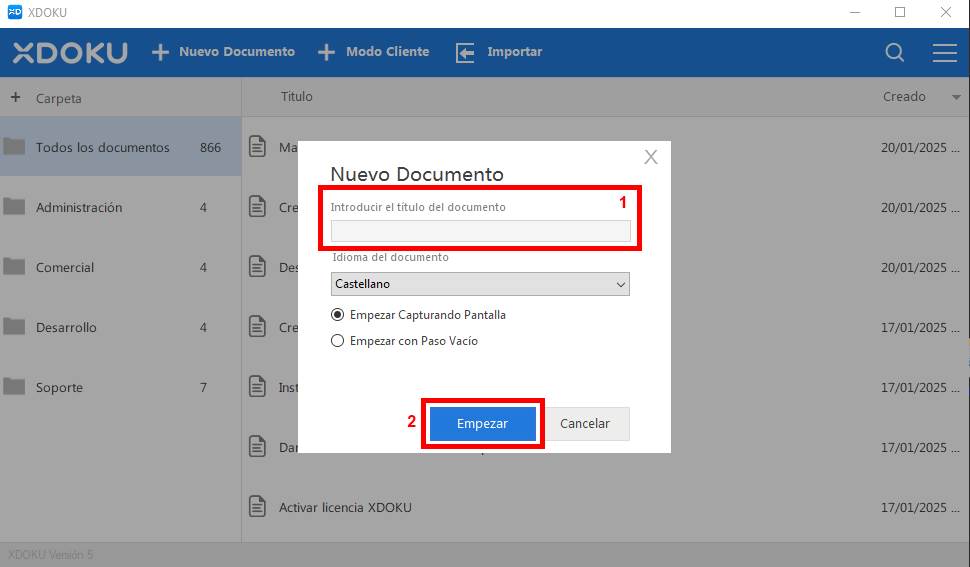Open the Activar licencia XDOKU document
The image size is (970, 567).
[x=345, y=507]
